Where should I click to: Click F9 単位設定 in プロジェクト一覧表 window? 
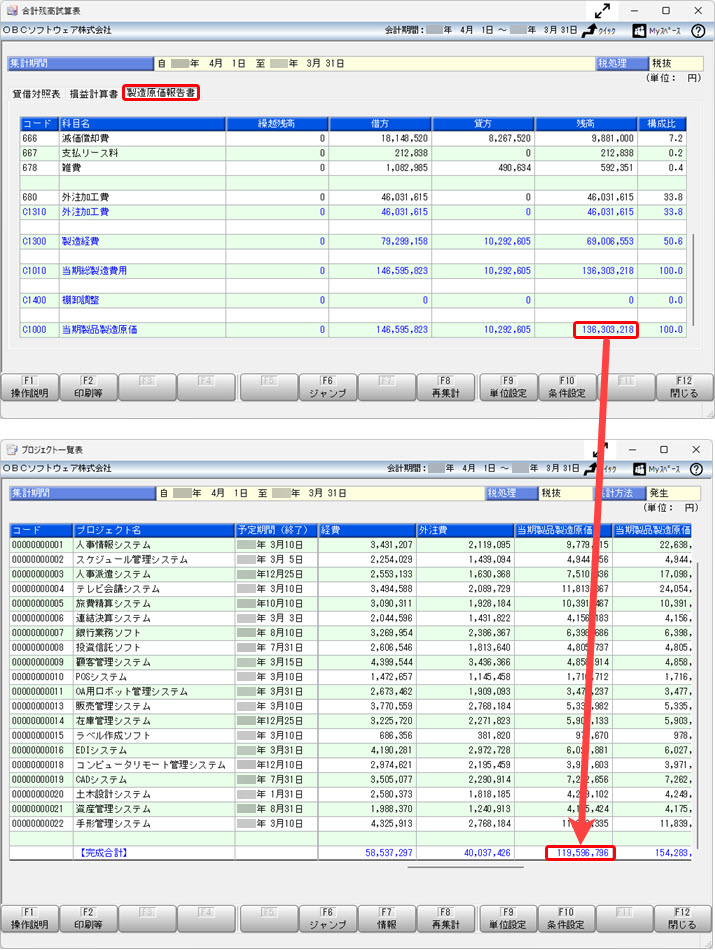pos(508,918)
